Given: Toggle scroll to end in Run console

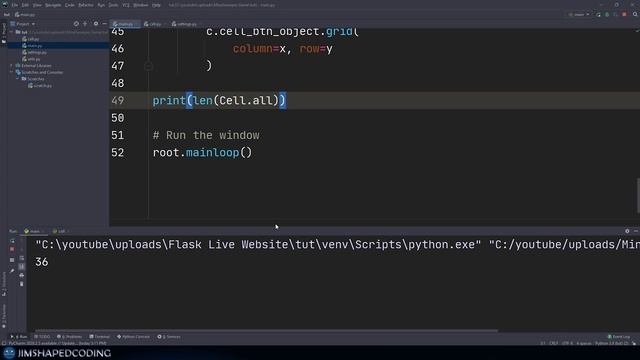Looking at the screenshot, I should click(x=22, y=267).
